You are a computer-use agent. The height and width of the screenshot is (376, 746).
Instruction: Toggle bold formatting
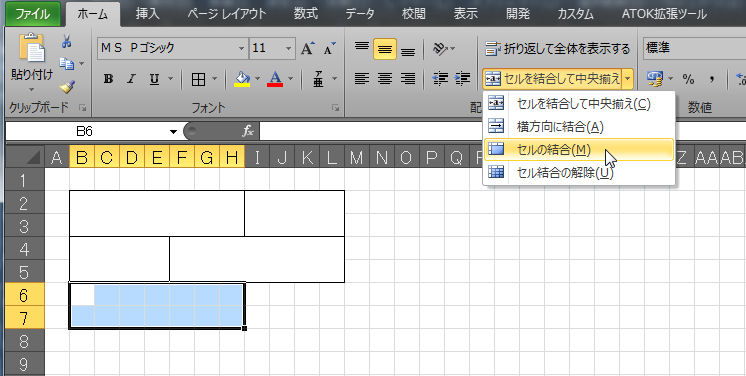point(108,79)
